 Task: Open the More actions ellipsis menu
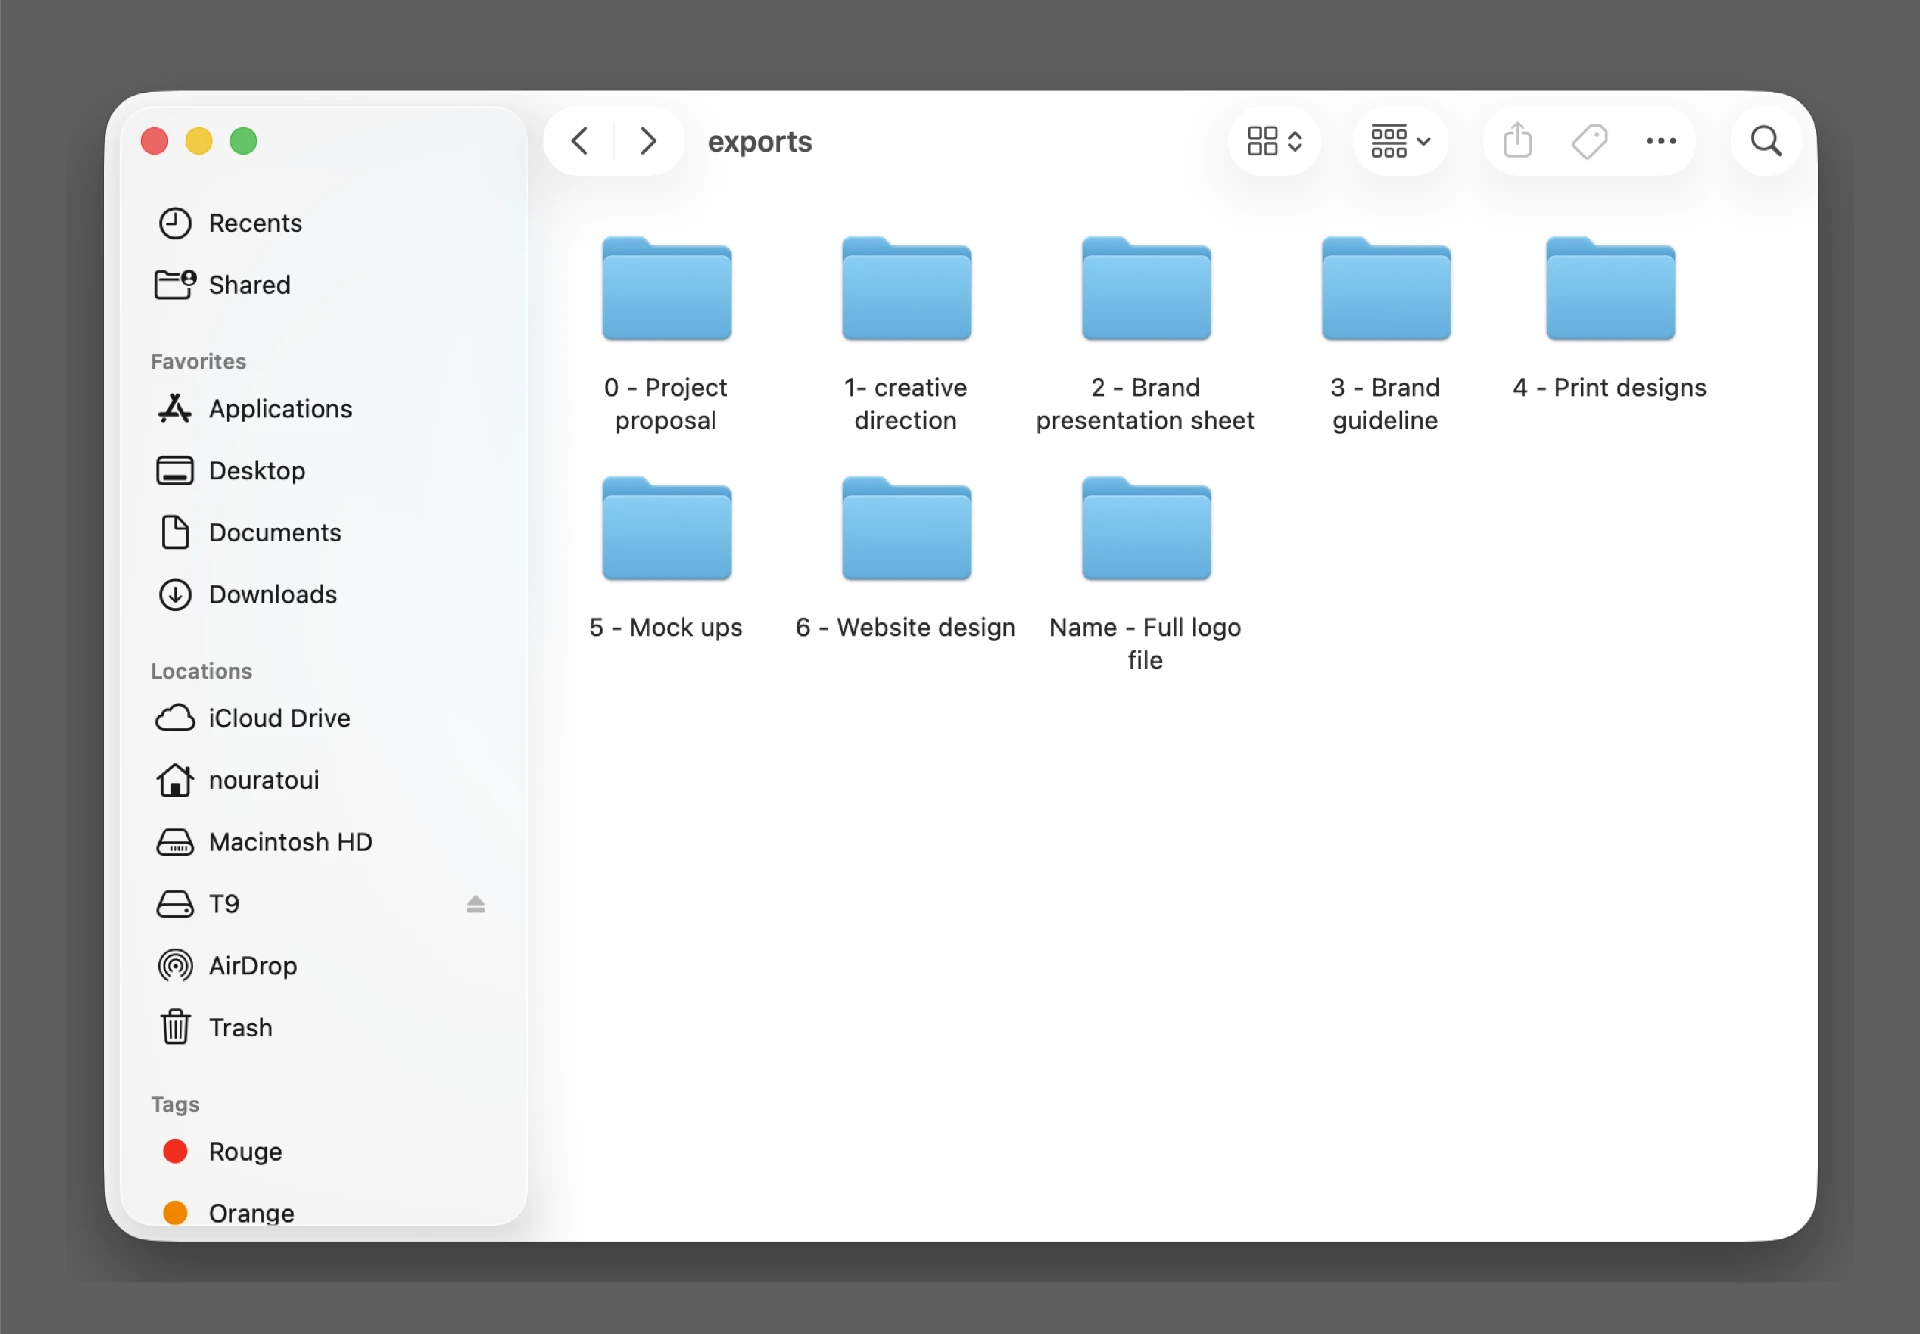coord(1661,141)
